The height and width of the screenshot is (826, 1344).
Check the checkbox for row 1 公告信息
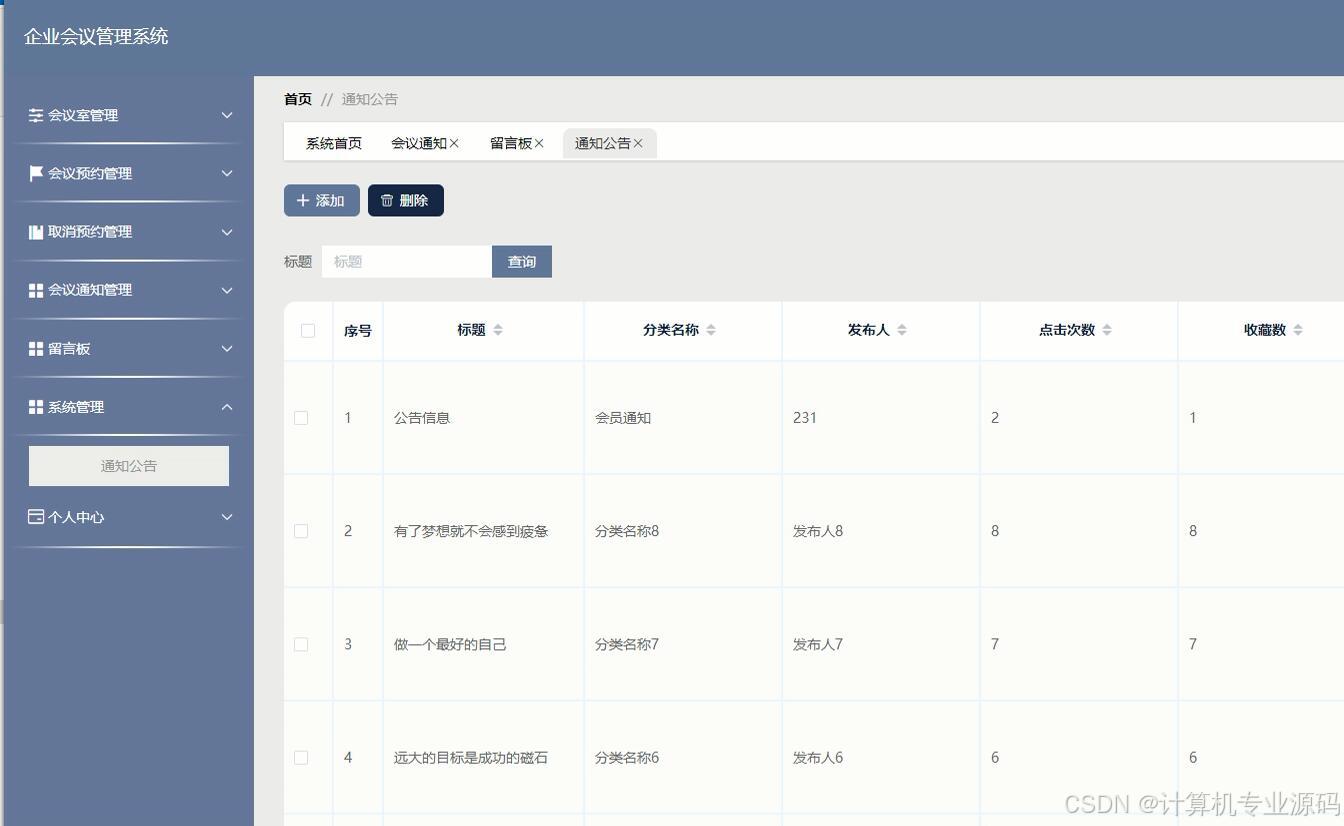pos(301,418)
